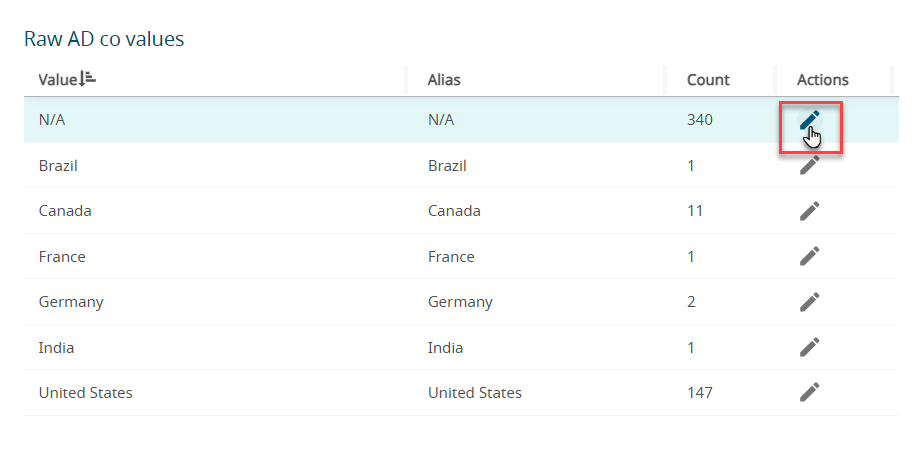Click the pencil icon for Brazil
The height and width of the screenshot is (450, 922).
pyautogui.click(x=809, y=166)
